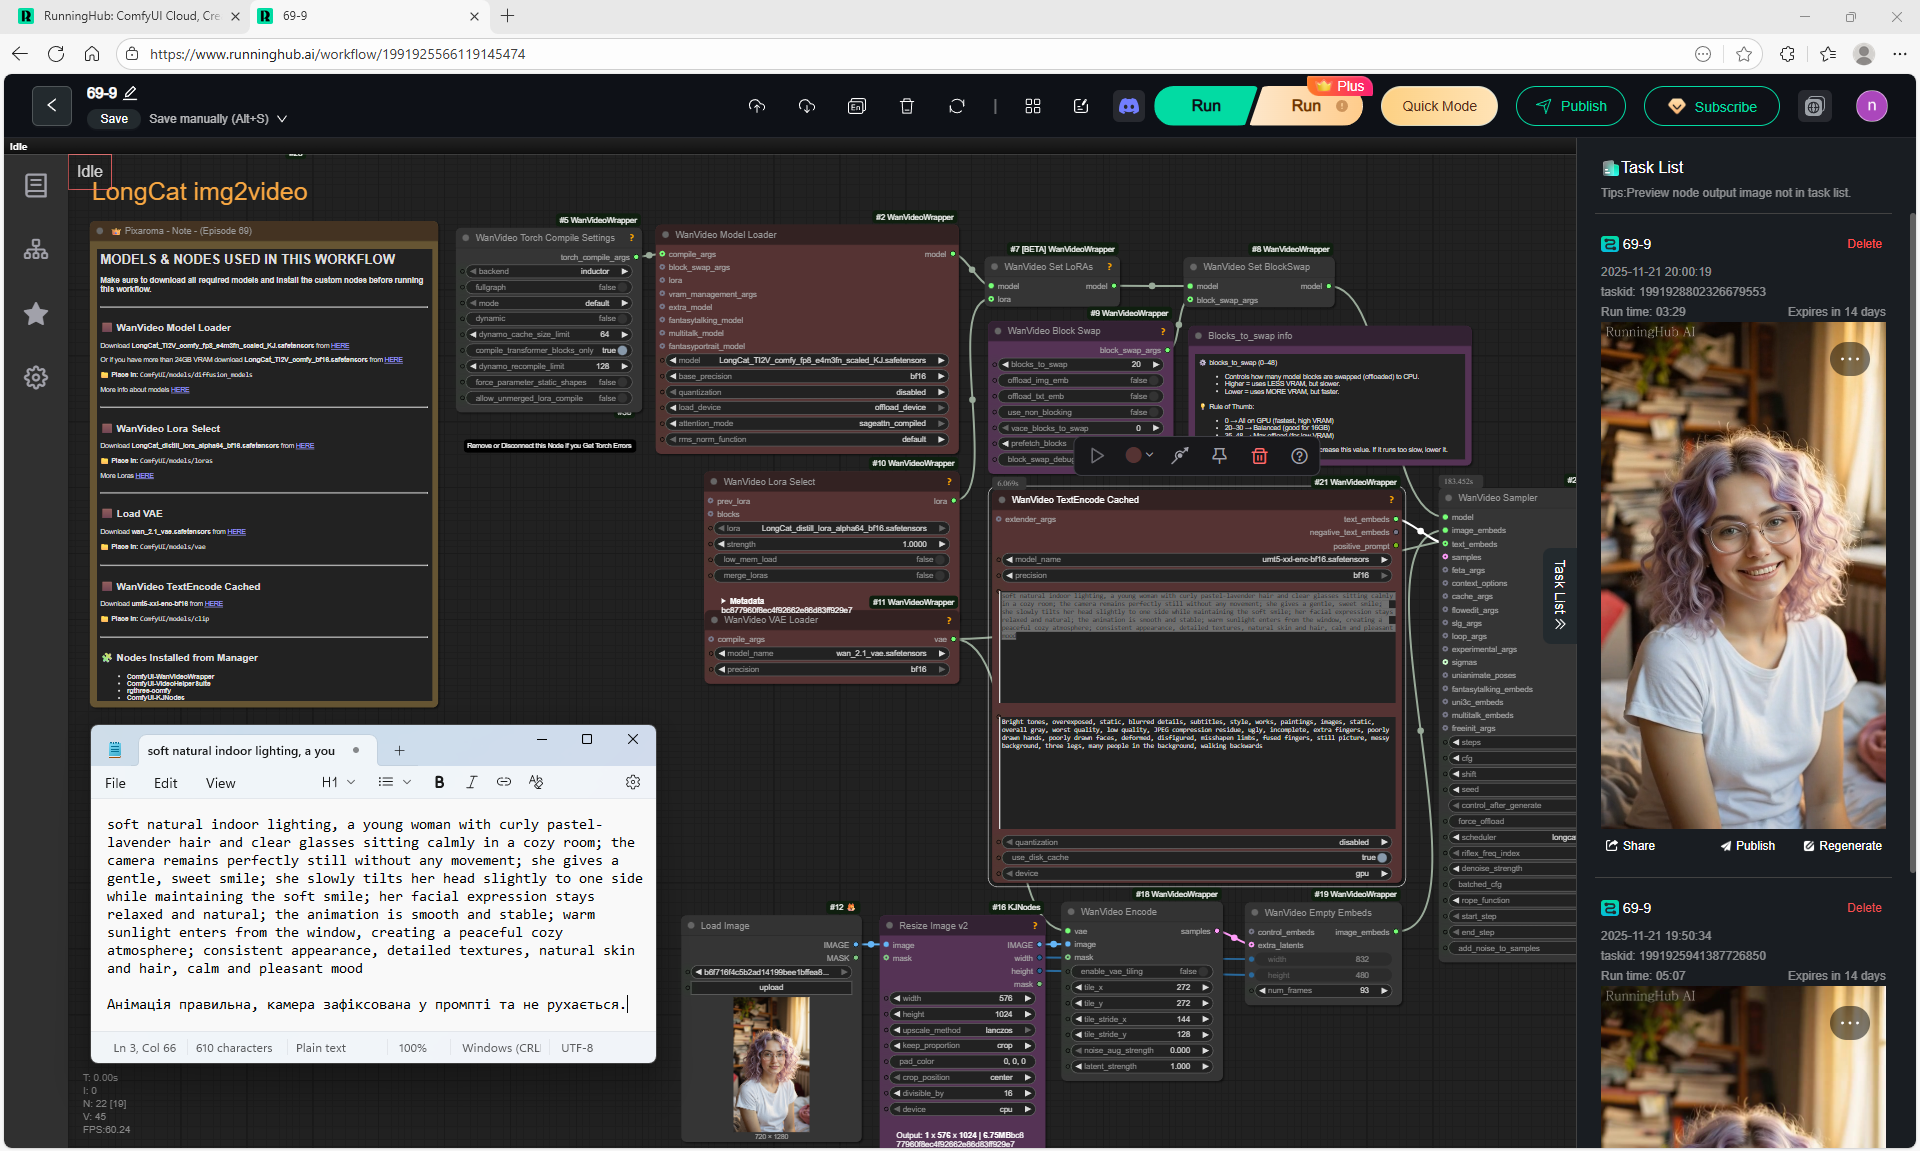Click the Quick Mode button
The height and width of the screenshot is (1151, 1920).
pos(1438,106)
